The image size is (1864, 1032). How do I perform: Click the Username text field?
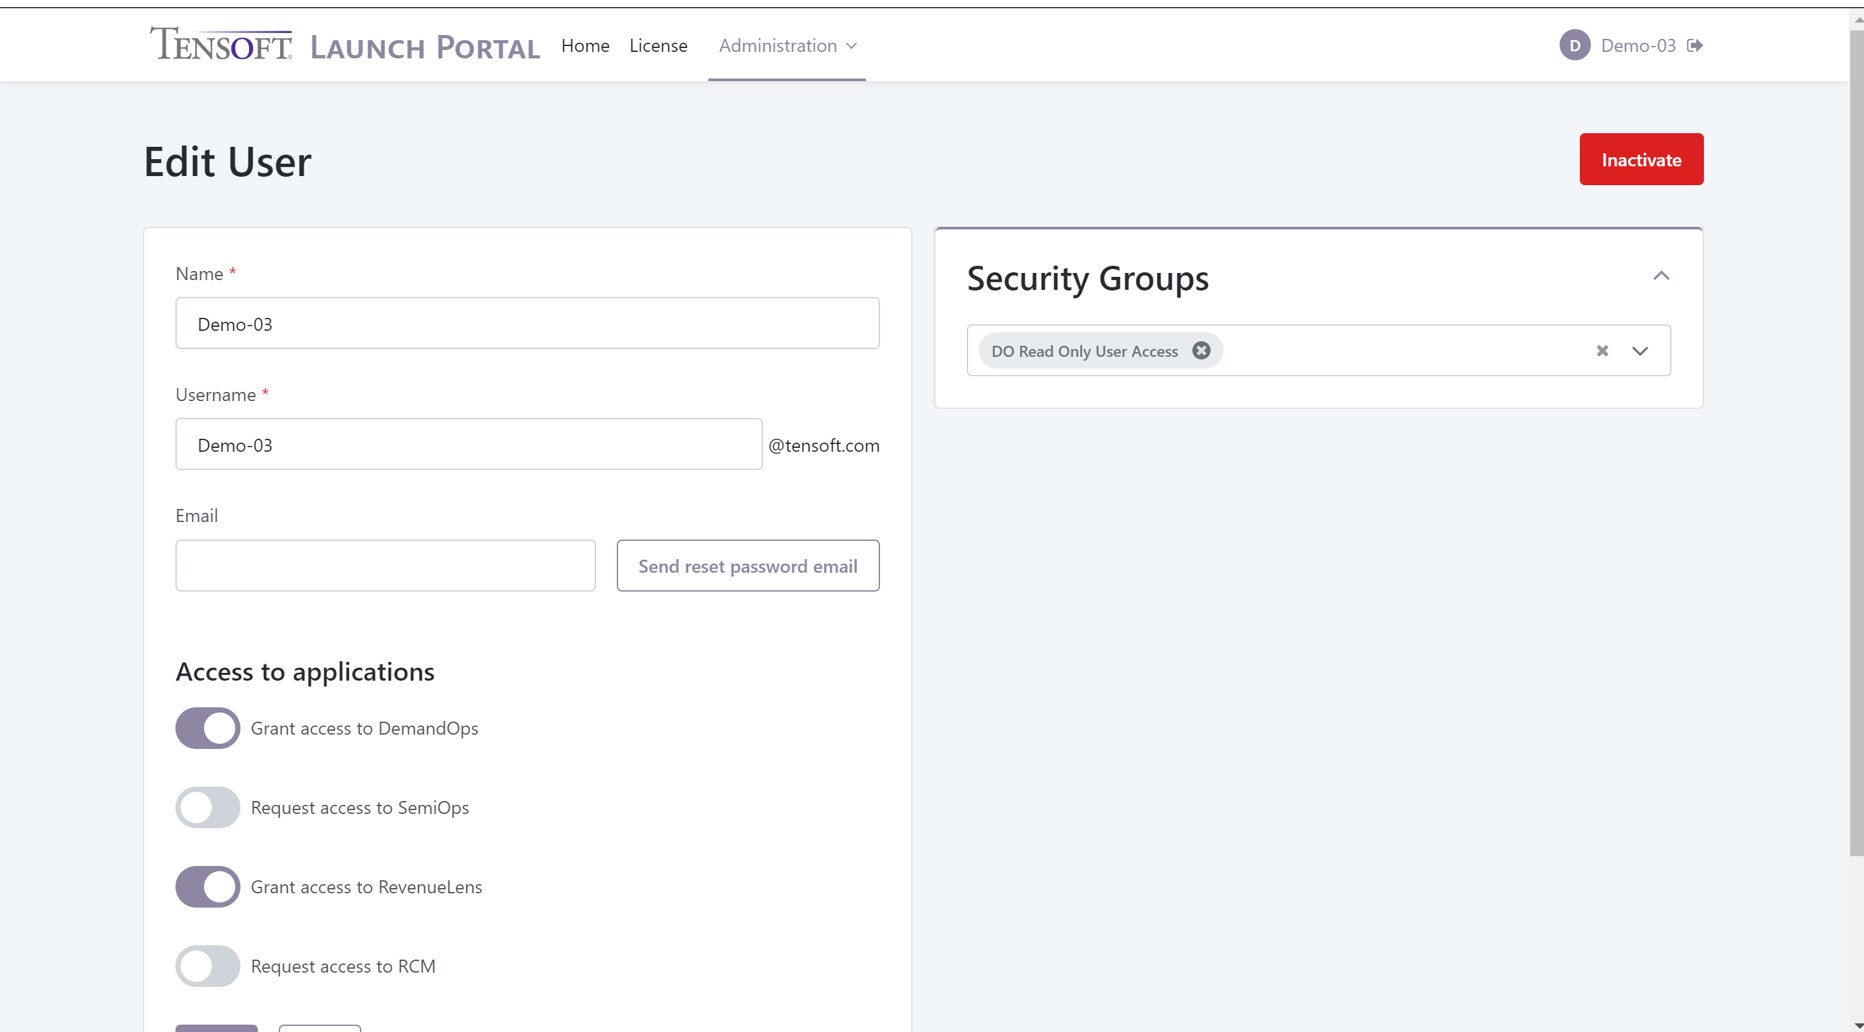point(467,444)
